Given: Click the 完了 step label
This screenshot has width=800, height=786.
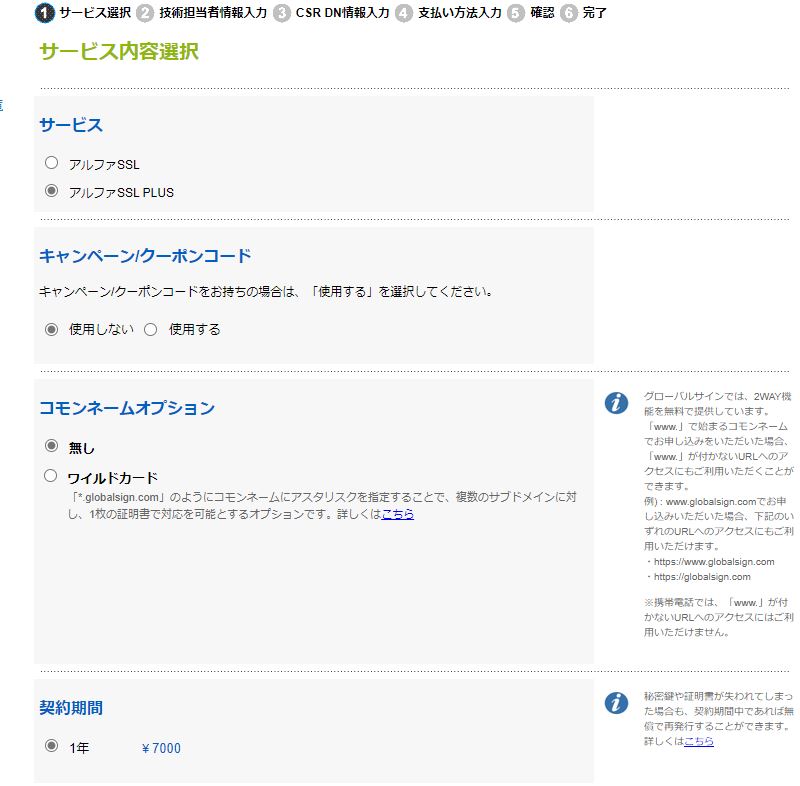Looking at the screenshot, I should point(595,13).
